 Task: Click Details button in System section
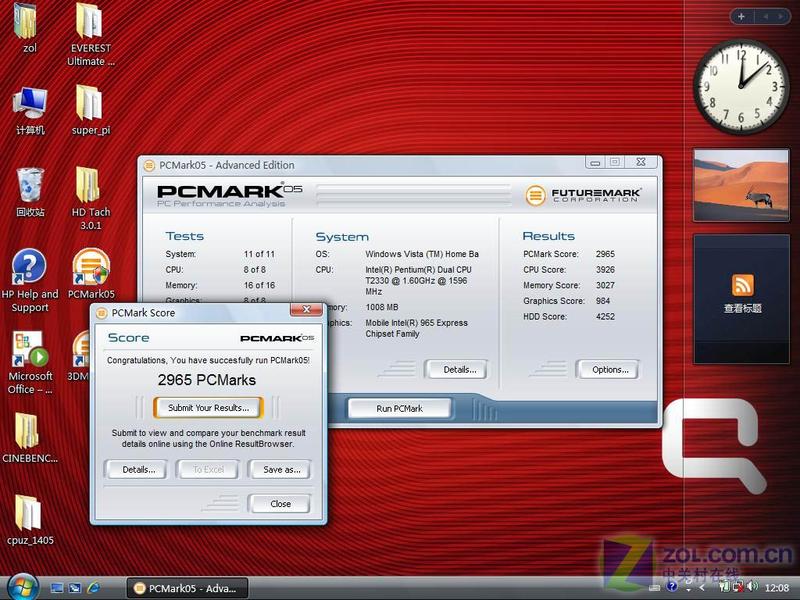pyautogui.click(x=456, y=369)
